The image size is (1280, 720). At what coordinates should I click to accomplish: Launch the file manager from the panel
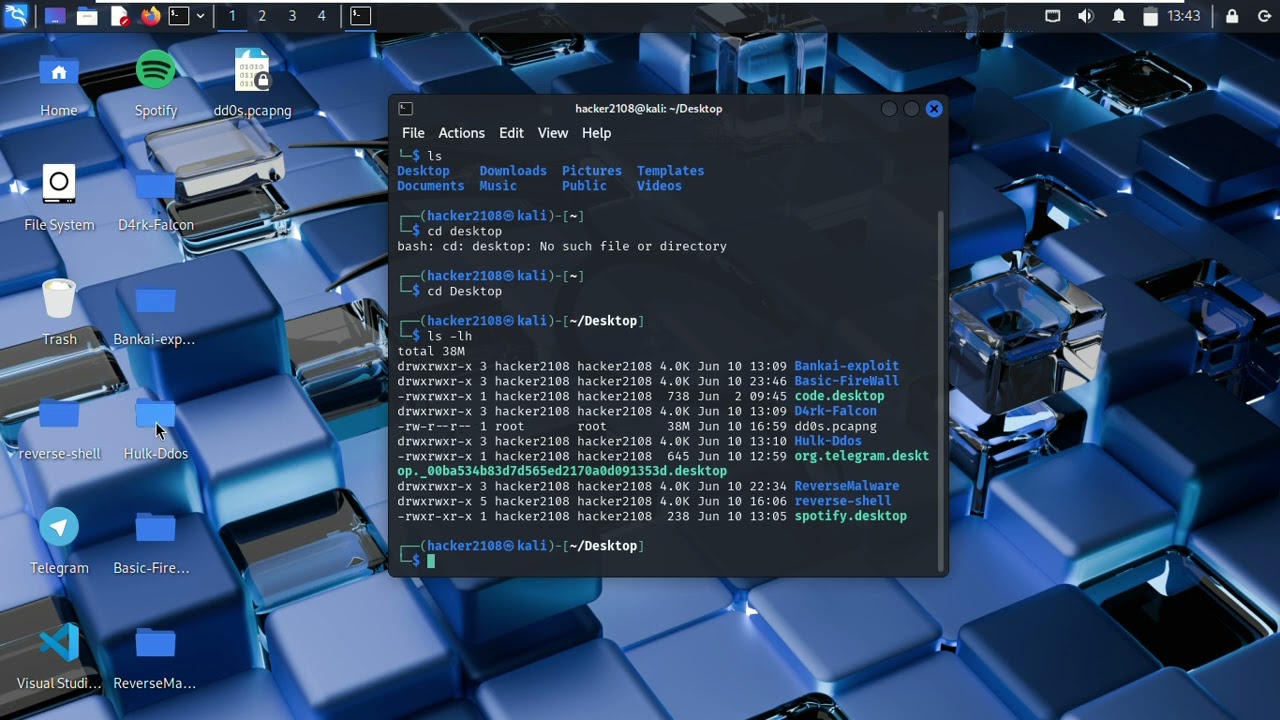pos(87,16)
